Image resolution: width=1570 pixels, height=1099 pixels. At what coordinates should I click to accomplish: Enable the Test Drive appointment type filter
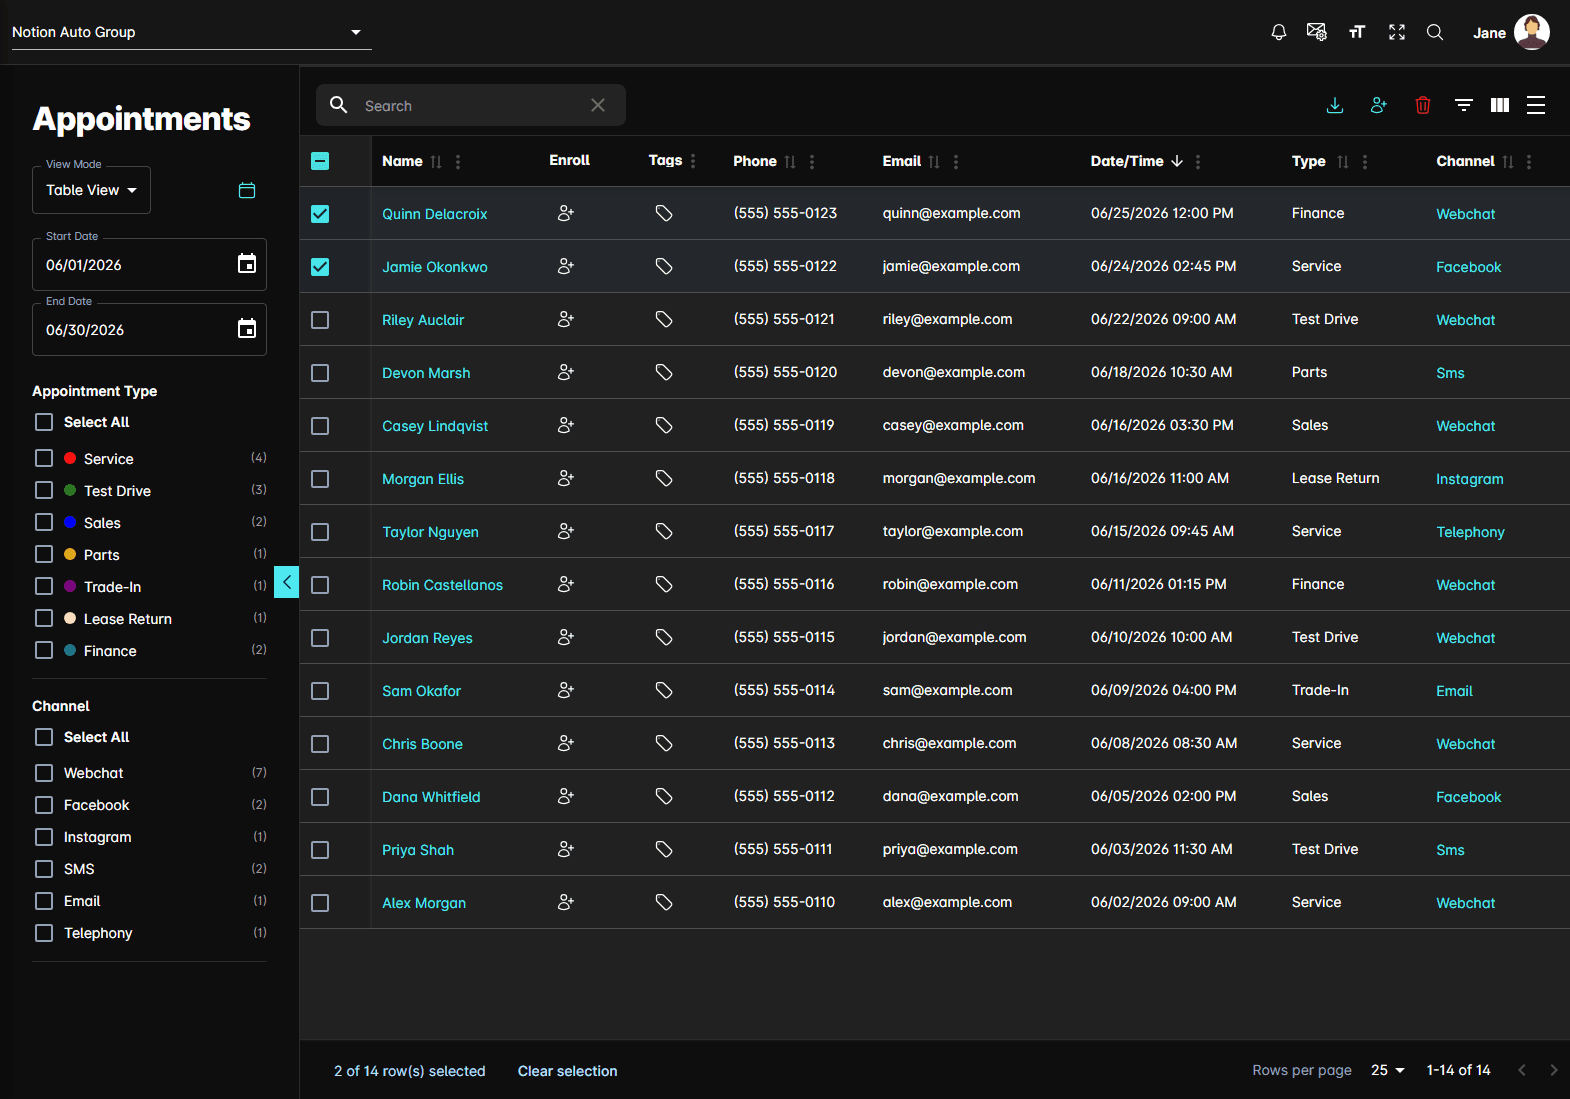tap(44, 490)
